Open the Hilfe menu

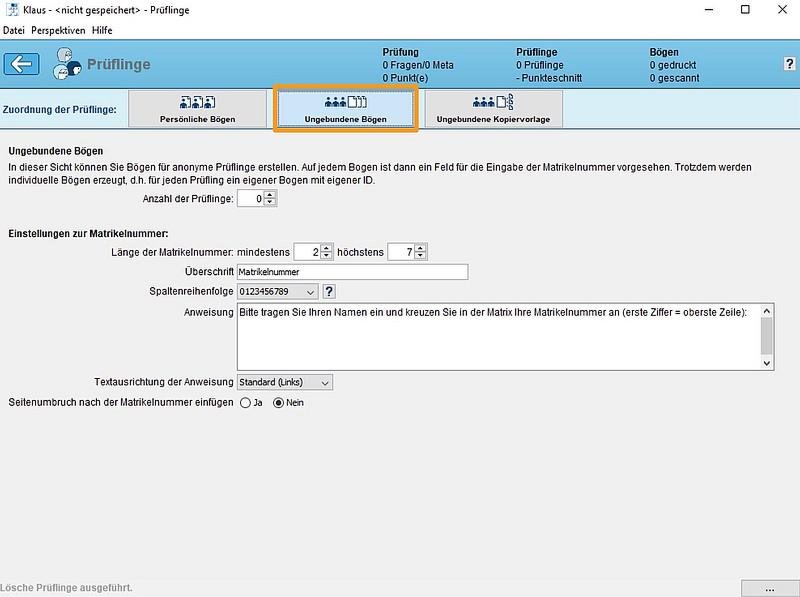tap(102, 30)
